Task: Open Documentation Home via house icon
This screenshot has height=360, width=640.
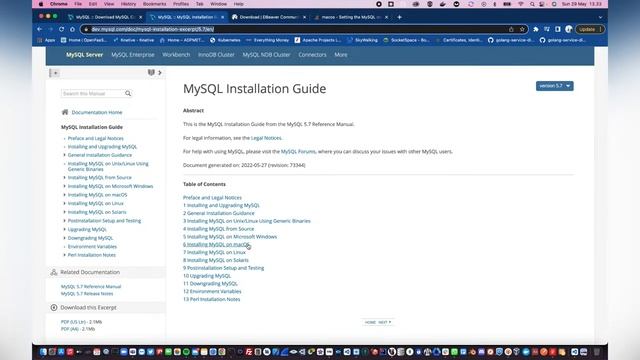Action: click(65, 112)
